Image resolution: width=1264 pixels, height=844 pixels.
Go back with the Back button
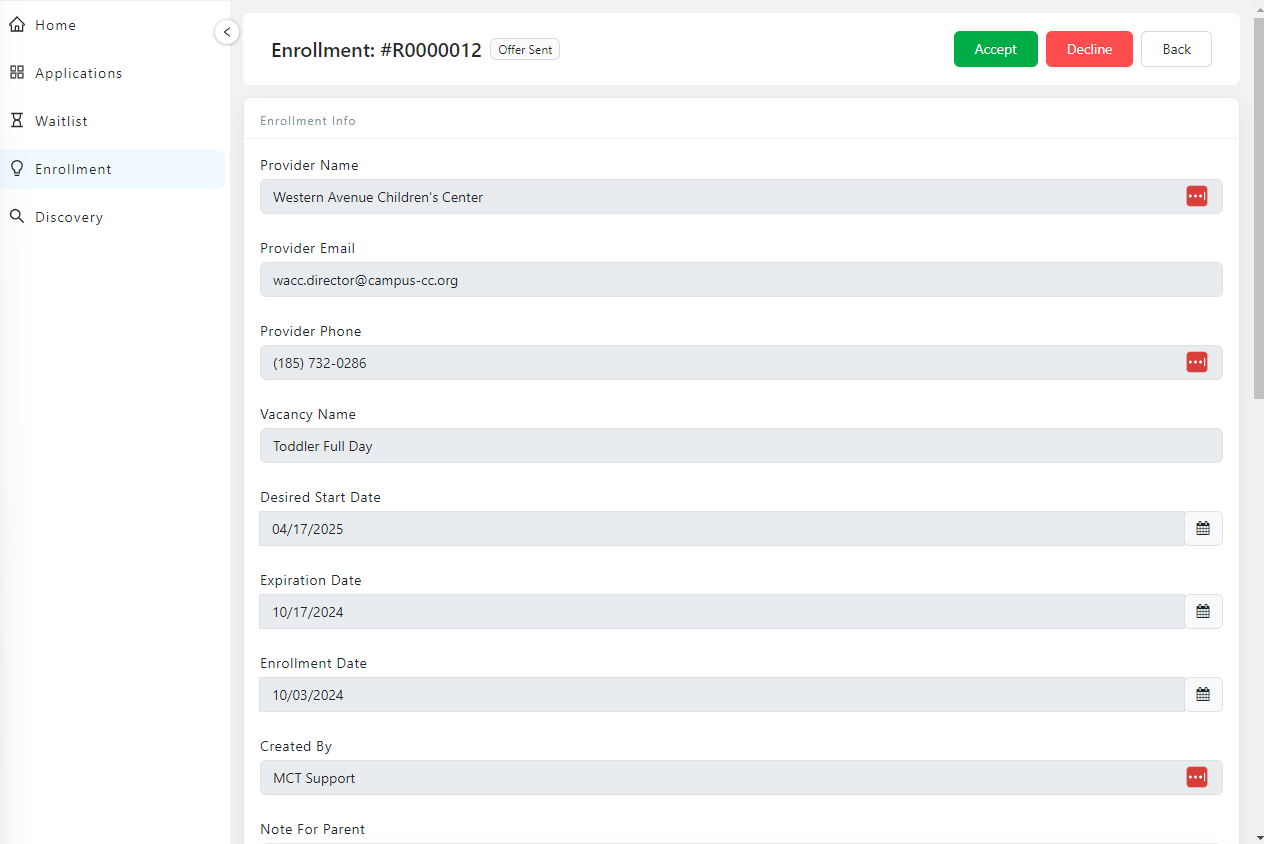pos(1176,49)
